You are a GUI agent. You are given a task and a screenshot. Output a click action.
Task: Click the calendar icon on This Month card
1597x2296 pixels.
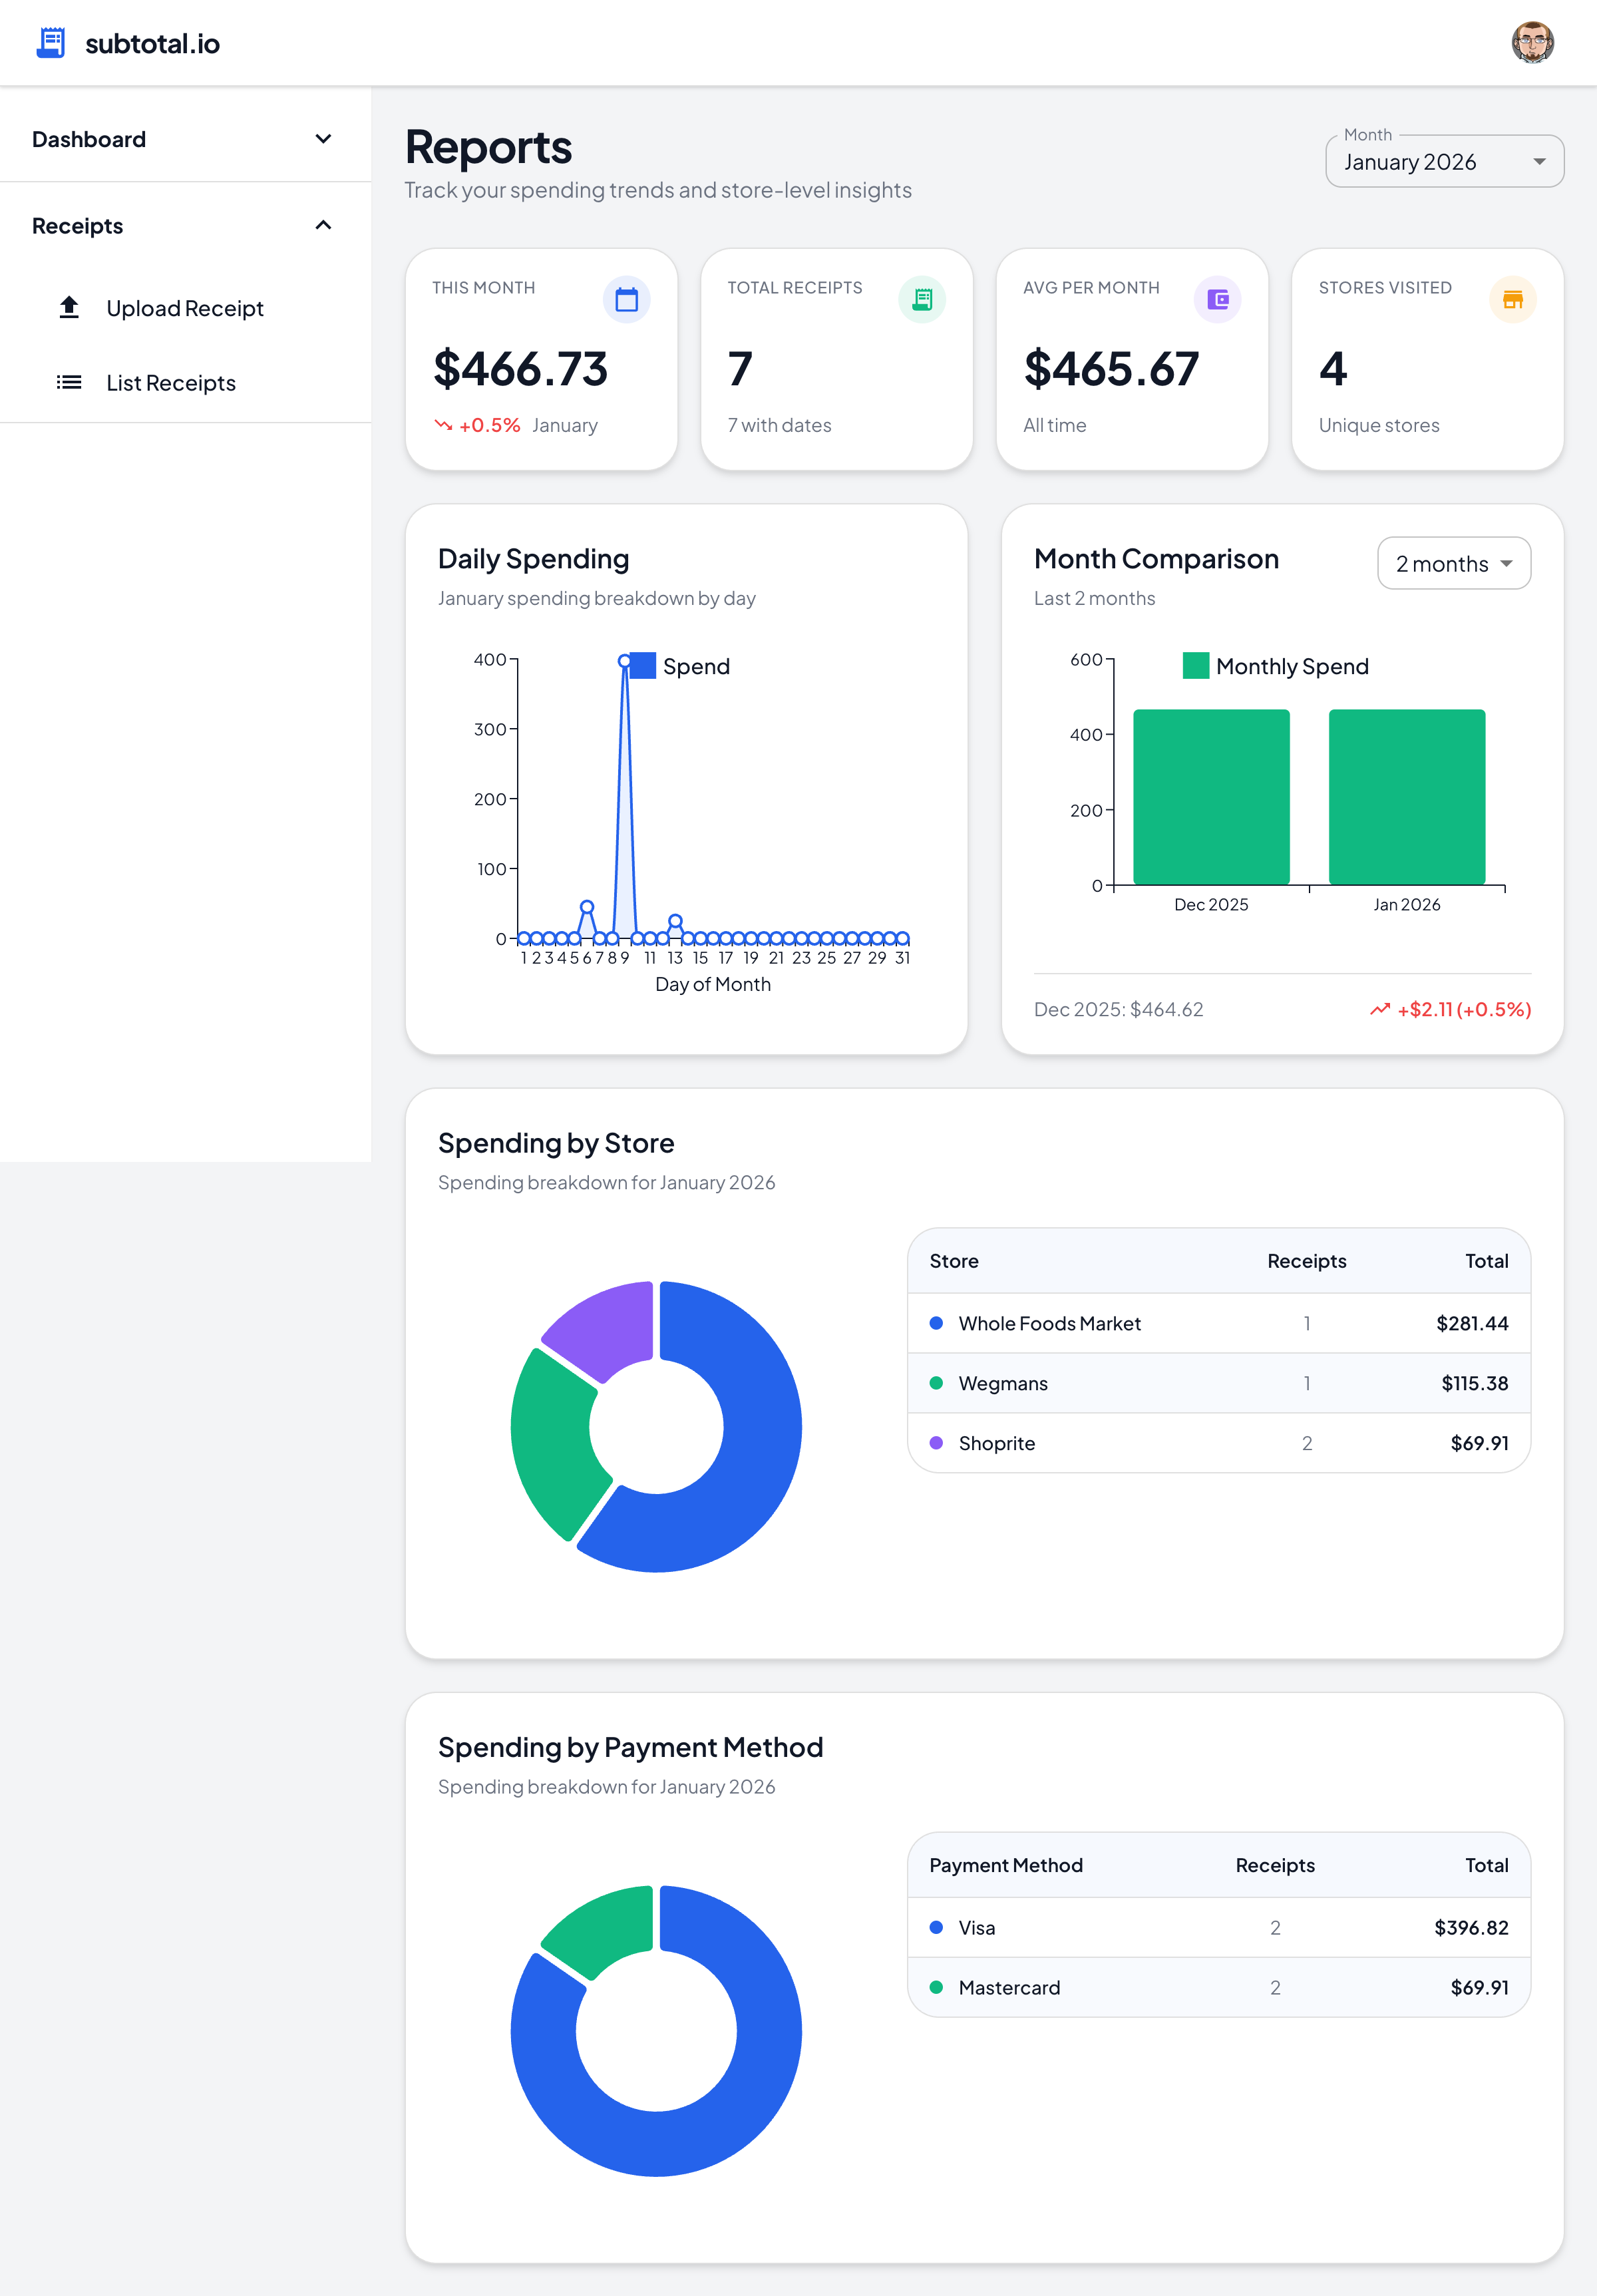coord(626,298)
